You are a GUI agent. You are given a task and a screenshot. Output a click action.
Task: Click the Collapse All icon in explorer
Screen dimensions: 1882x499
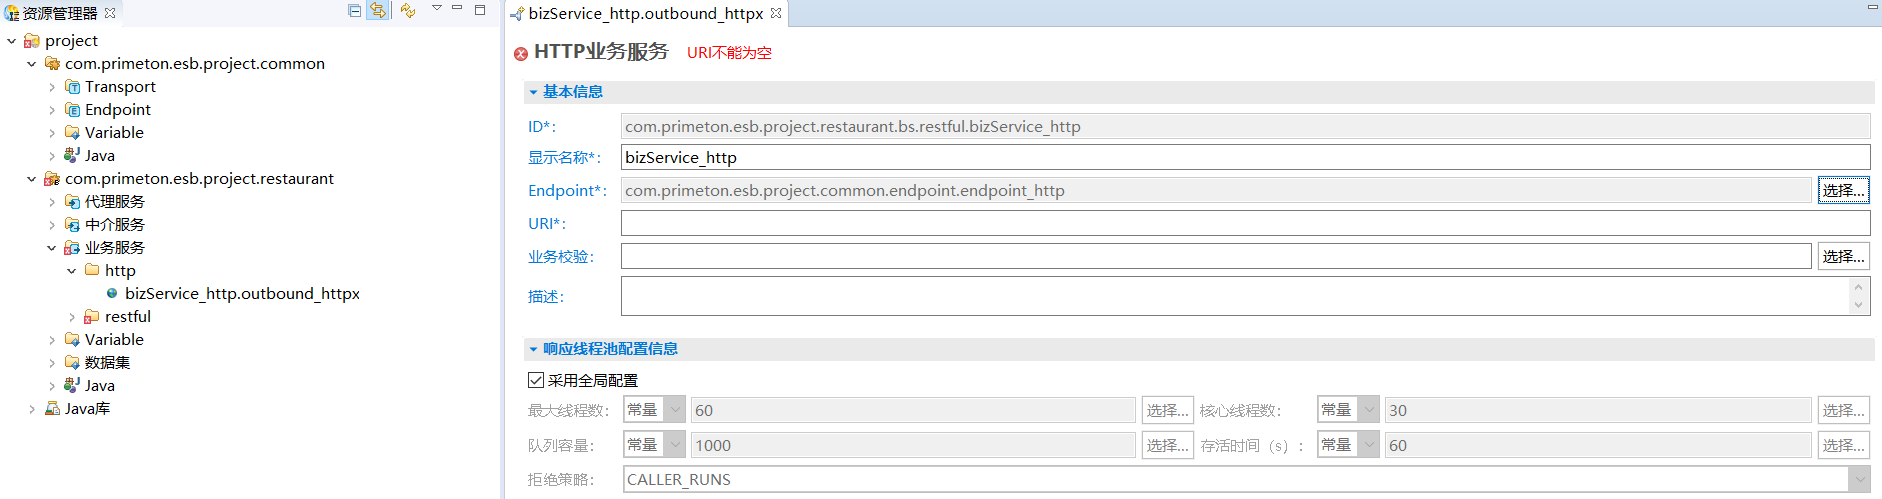coord(354,11)
